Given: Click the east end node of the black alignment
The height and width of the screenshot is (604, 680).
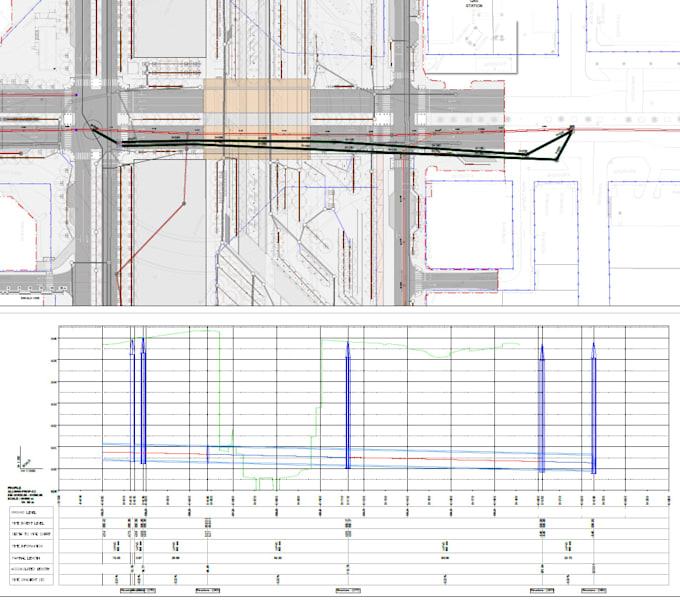Looking at the screenshot, I should 572,128.
